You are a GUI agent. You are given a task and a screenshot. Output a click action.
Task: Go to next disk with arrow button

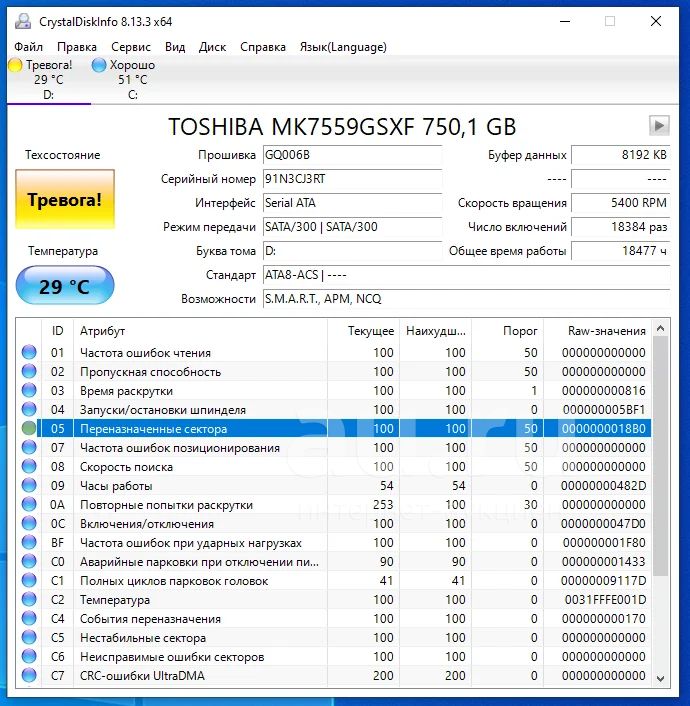(x=659, y=126)
